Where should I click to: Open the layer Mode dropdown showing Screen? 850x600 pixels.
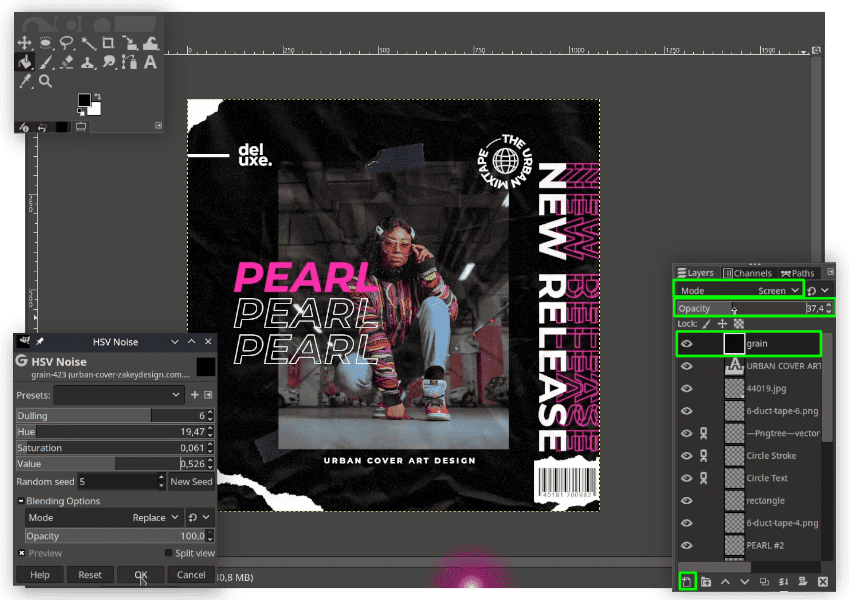pyautogui.click(x=739, y=291)
